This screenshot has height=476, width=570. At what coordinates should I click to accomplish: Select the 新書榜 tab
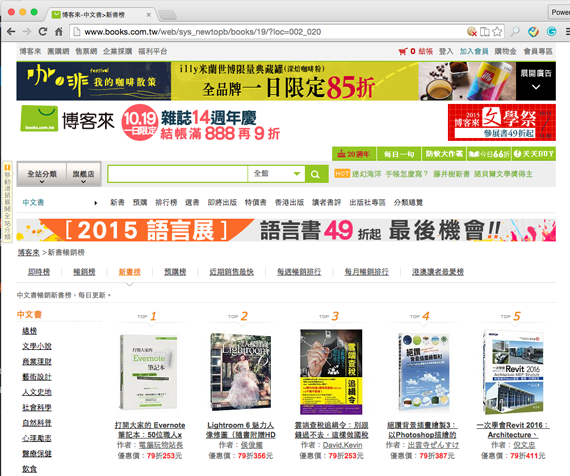click(129, 272)
